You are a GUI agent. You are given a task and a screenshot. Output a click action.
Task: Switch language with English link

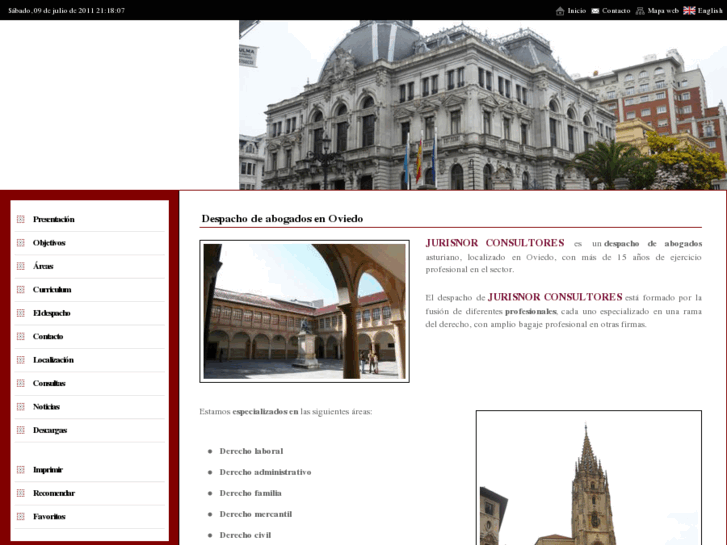pyautogui.click(x=710, y=11)
